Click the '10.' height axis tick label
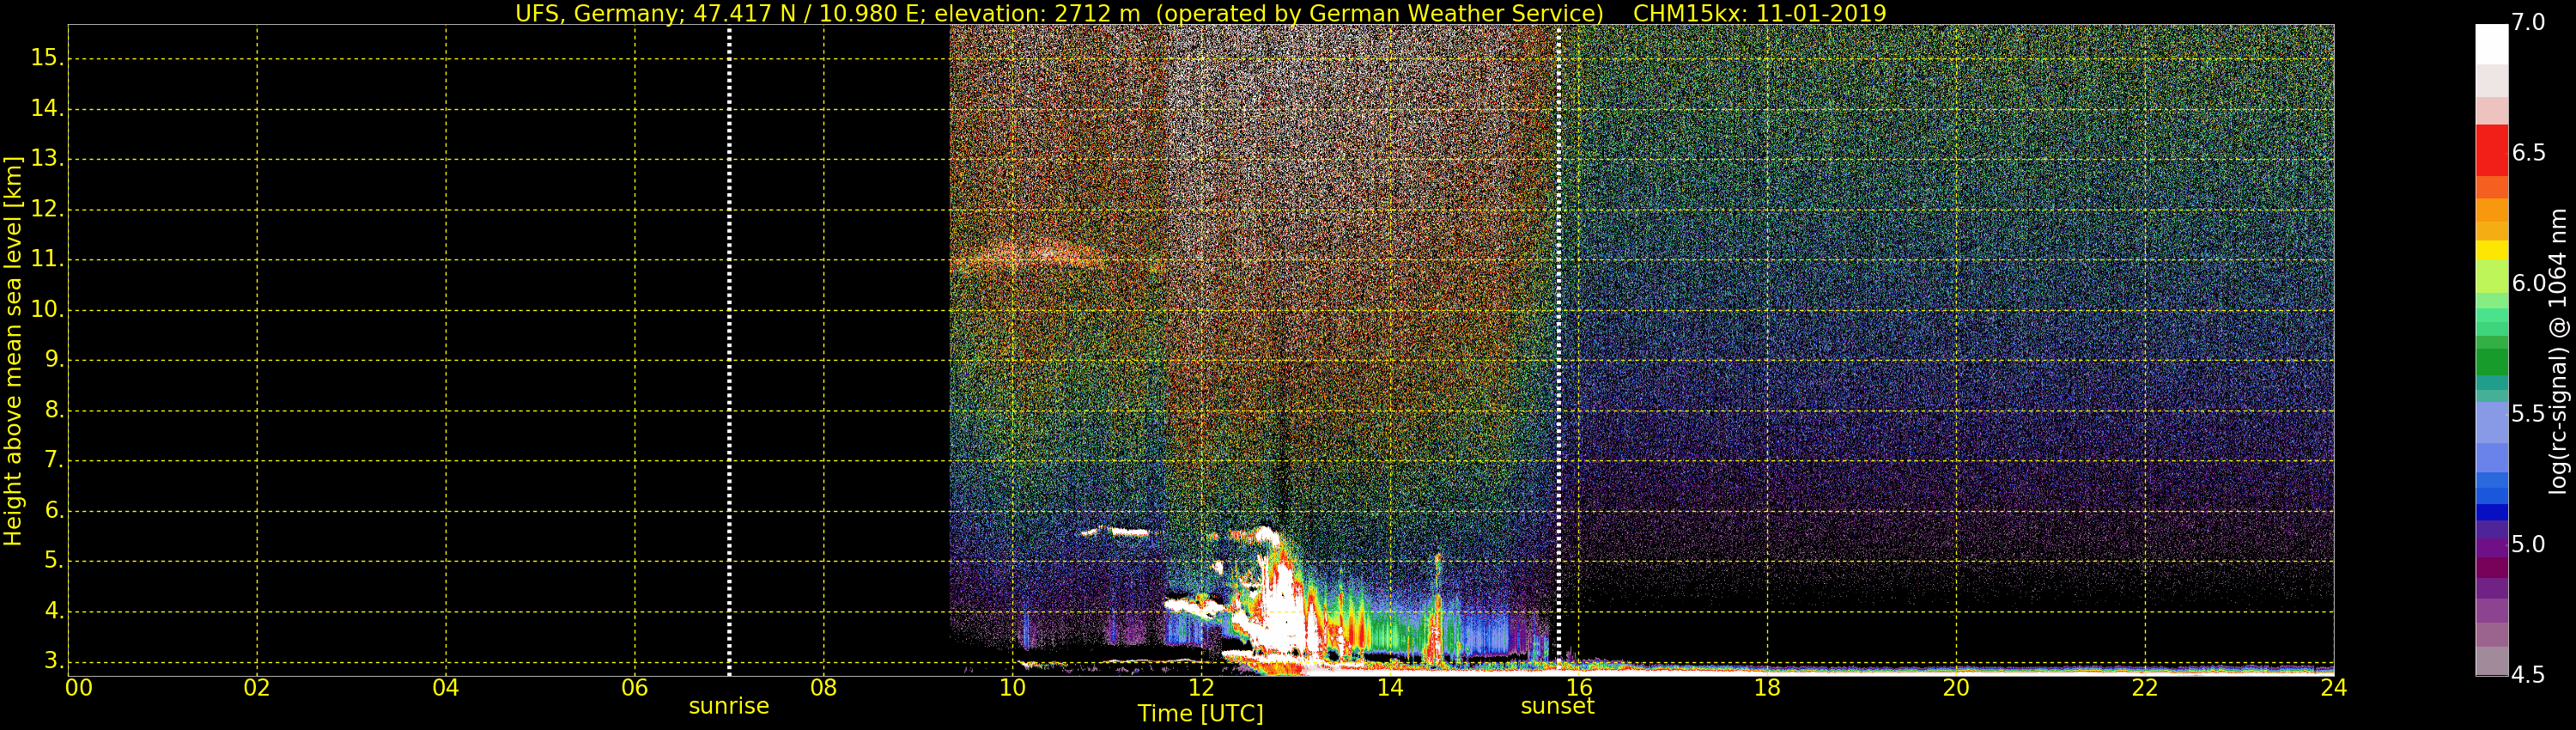This screenshot has width=2576, height=730. click(47, 310)
